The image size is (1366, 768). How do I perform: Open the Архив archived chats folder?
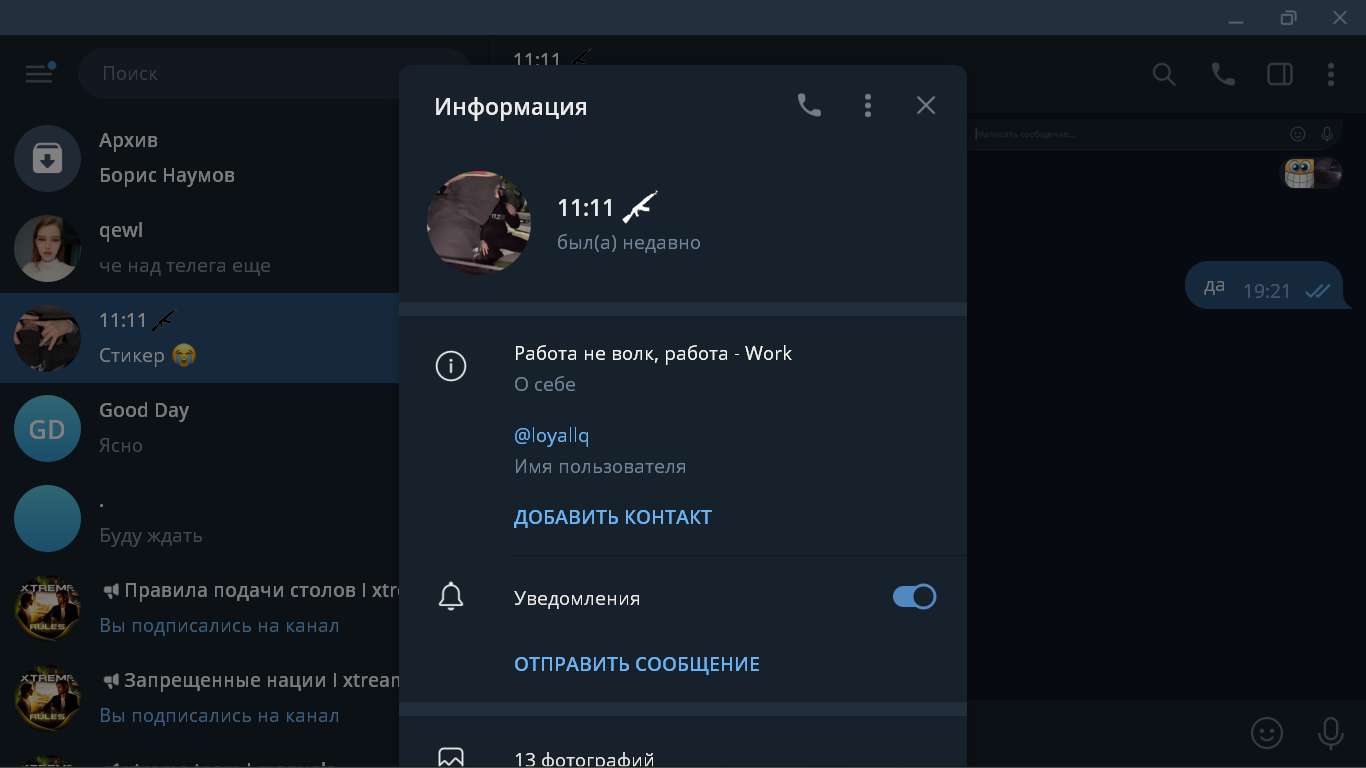(200, 158)
